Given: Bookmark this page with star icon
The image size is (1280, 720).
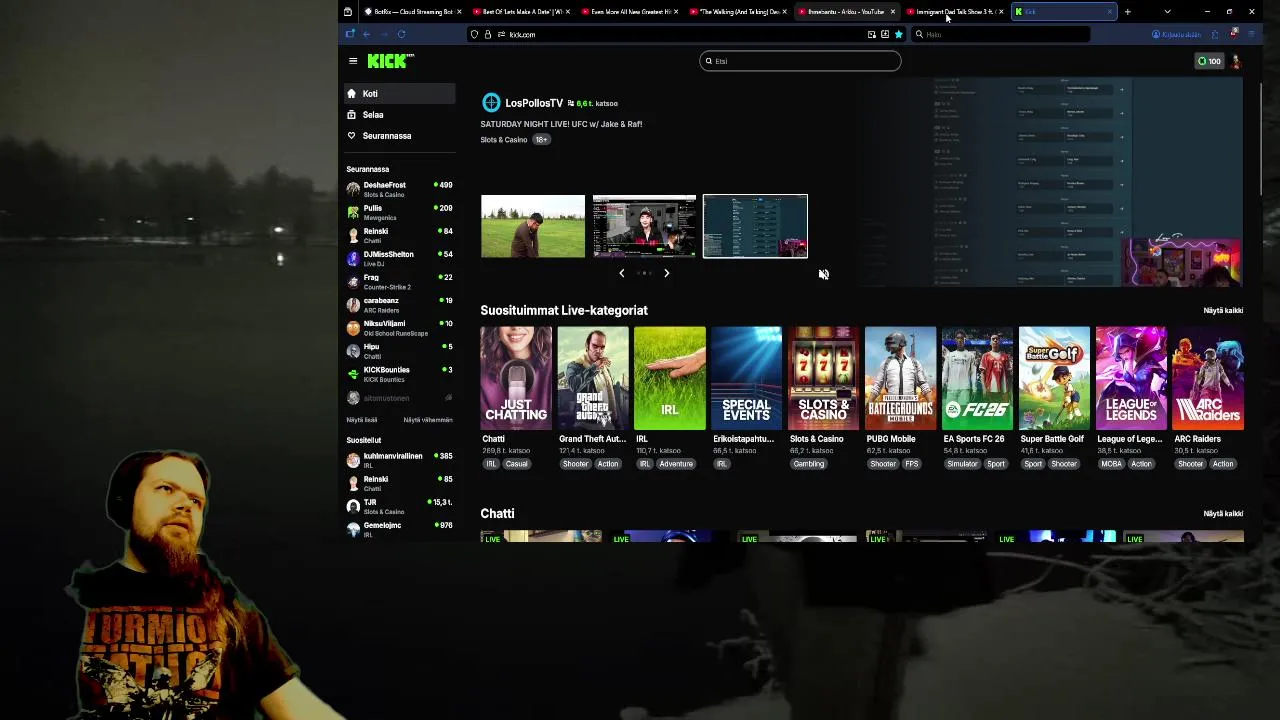Looking at the screenshot, I should 898,34.
